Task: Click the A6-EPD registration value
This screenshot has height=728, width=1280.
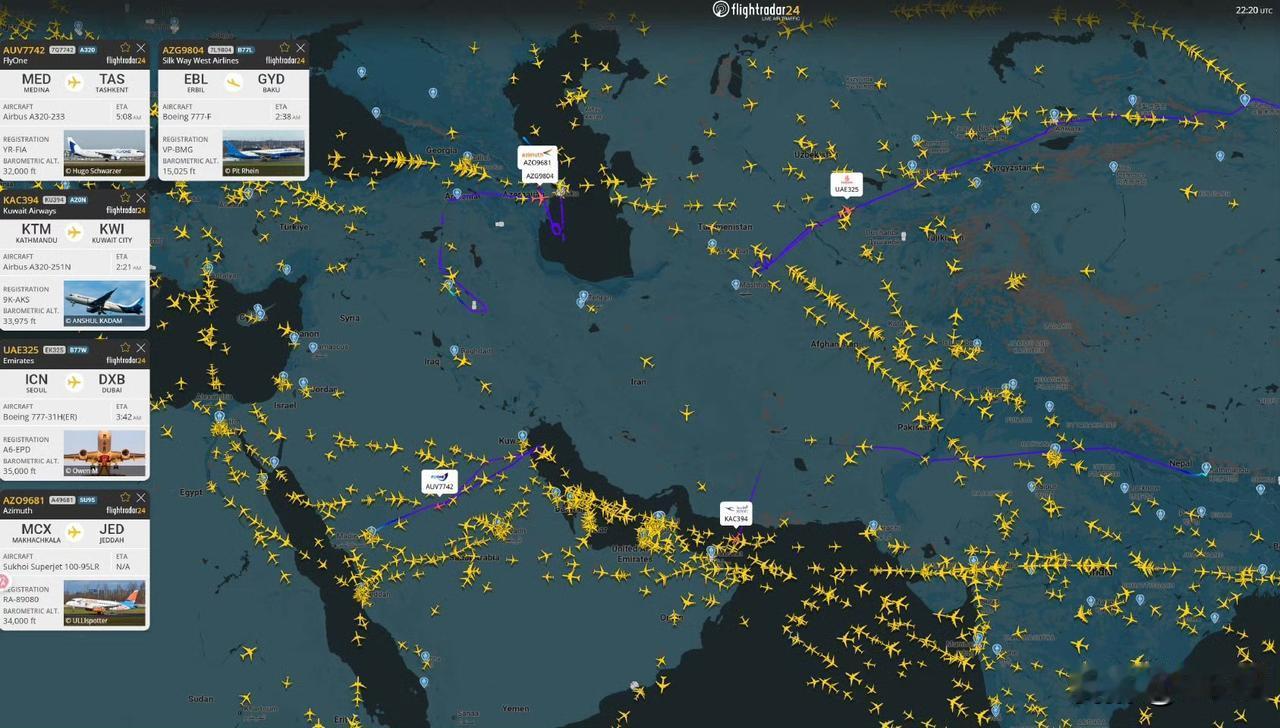Action: (16, 450)
